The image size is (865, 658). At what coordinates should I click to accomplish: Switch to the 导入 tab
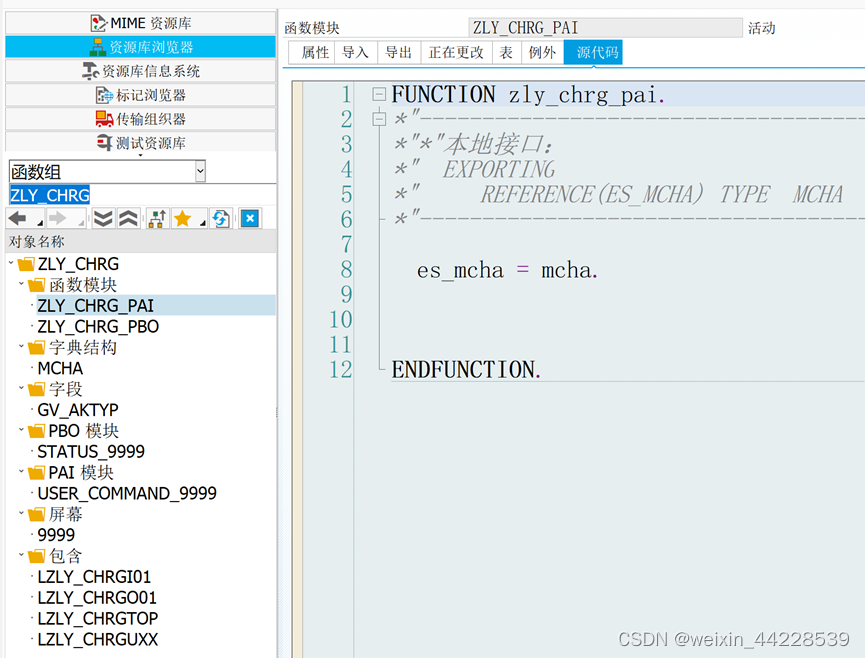(x=356, y=52)
